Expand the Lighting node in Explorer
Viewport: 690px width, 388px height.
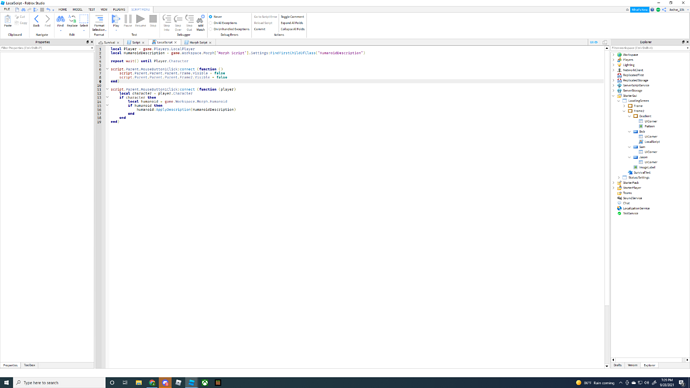point(614,65)
